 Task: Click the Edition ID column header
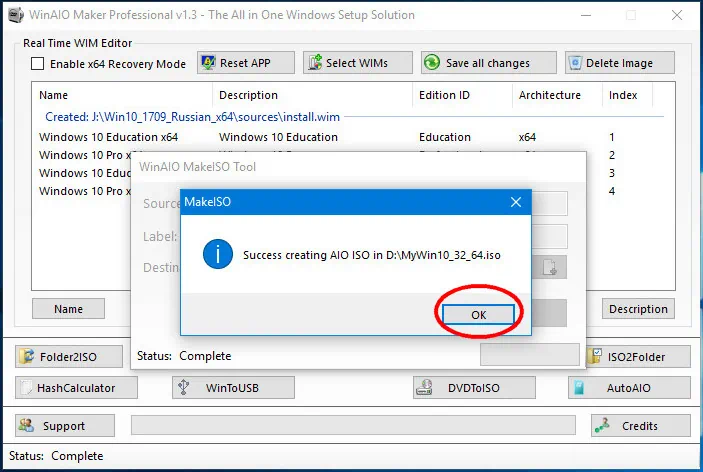pyautogui.click(x=462, y=95)
